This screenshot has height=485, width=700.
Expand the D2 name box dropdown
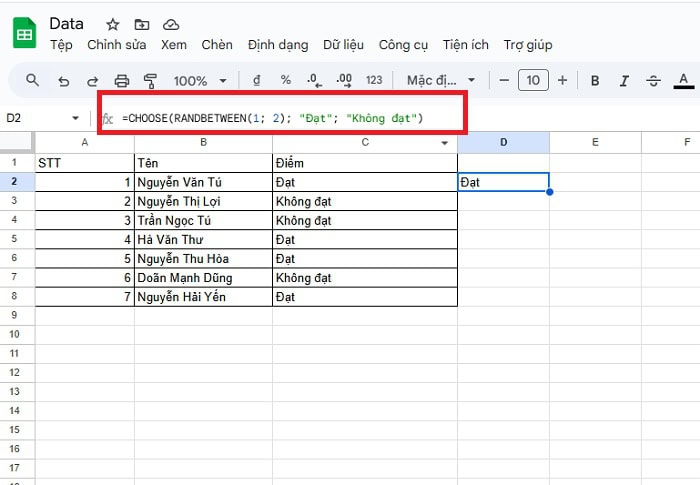point(76,118)
